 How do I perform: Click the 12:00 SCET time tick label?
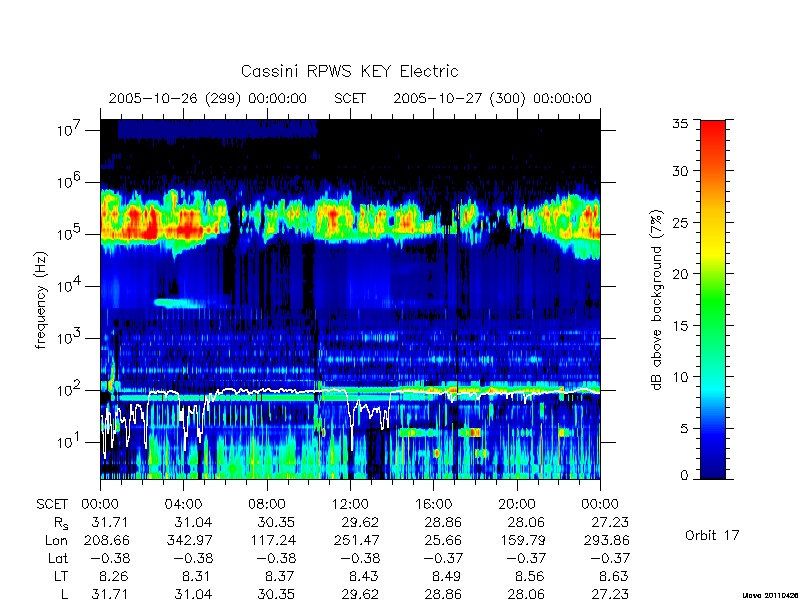coord(350,504)
